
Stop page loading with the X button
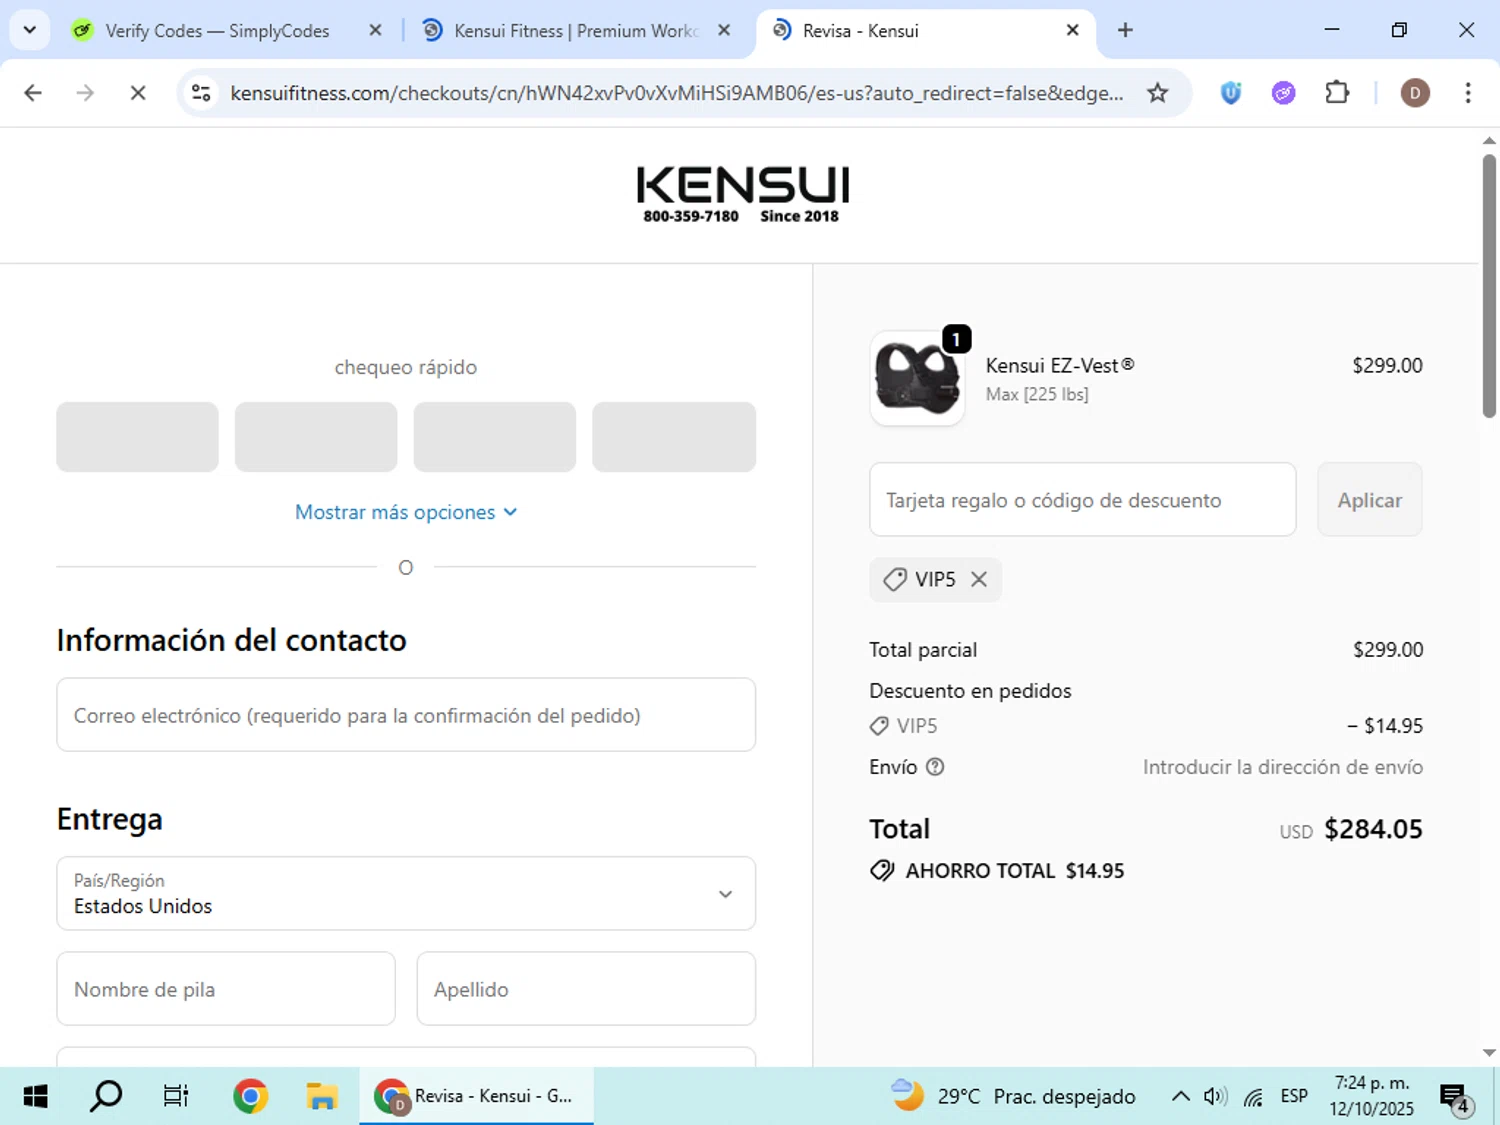point(138,93)
